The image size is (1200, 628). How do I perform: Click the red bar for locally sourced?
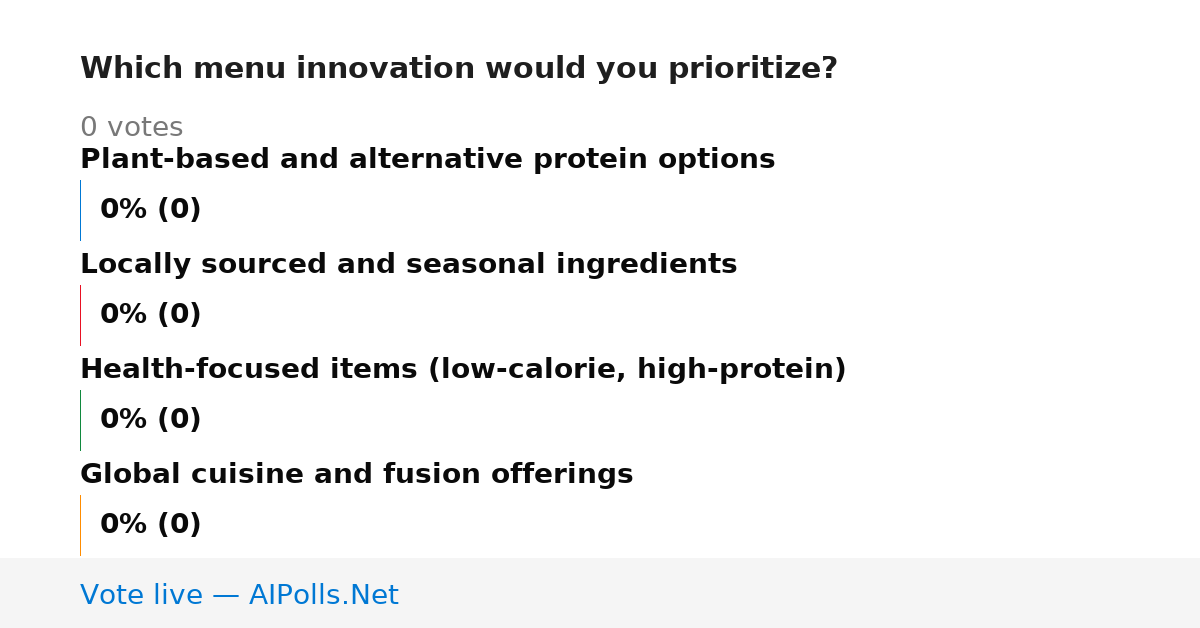pyautogui.click(x=80, y=315)
